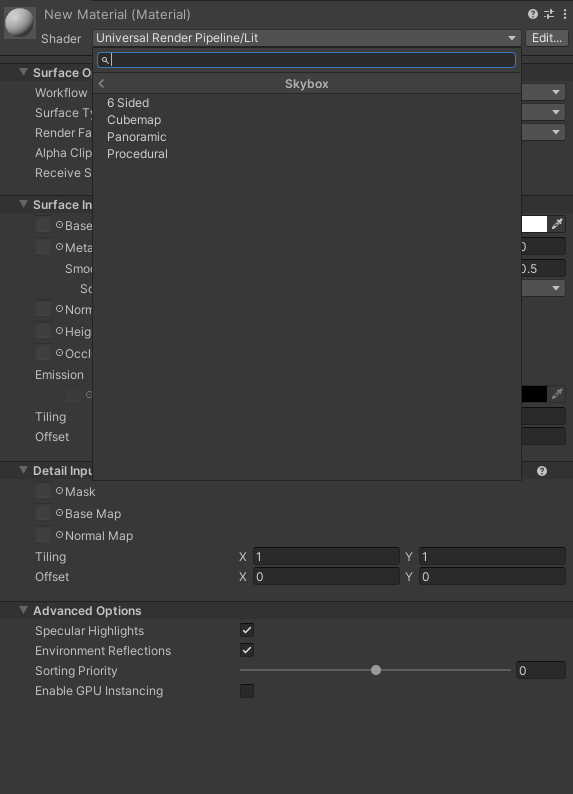Screen dimensions: 573x794
Task: Open object picker circle for Height map
Action: 59,331
